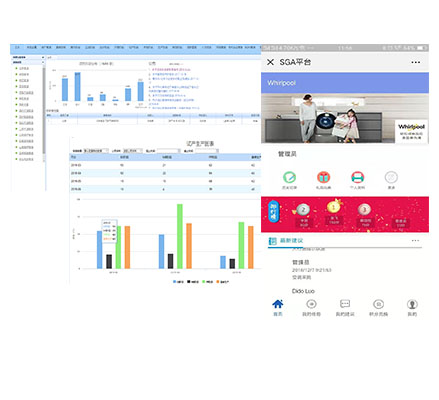Tap the Whirlpool logo card on banner
This screenshot has height=400, width=439.
(x=412, y=131)
